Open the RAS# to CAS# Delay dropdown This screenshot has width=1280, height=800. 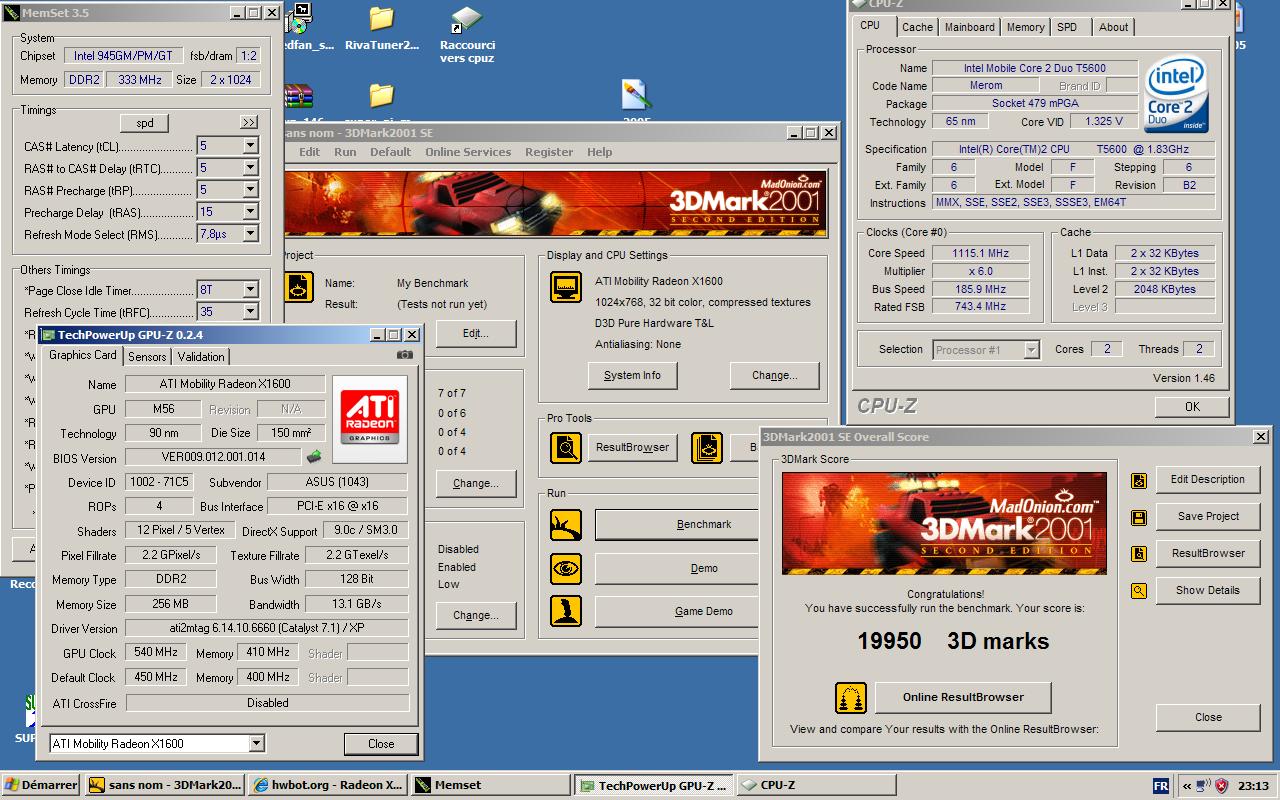pos(250,168)
